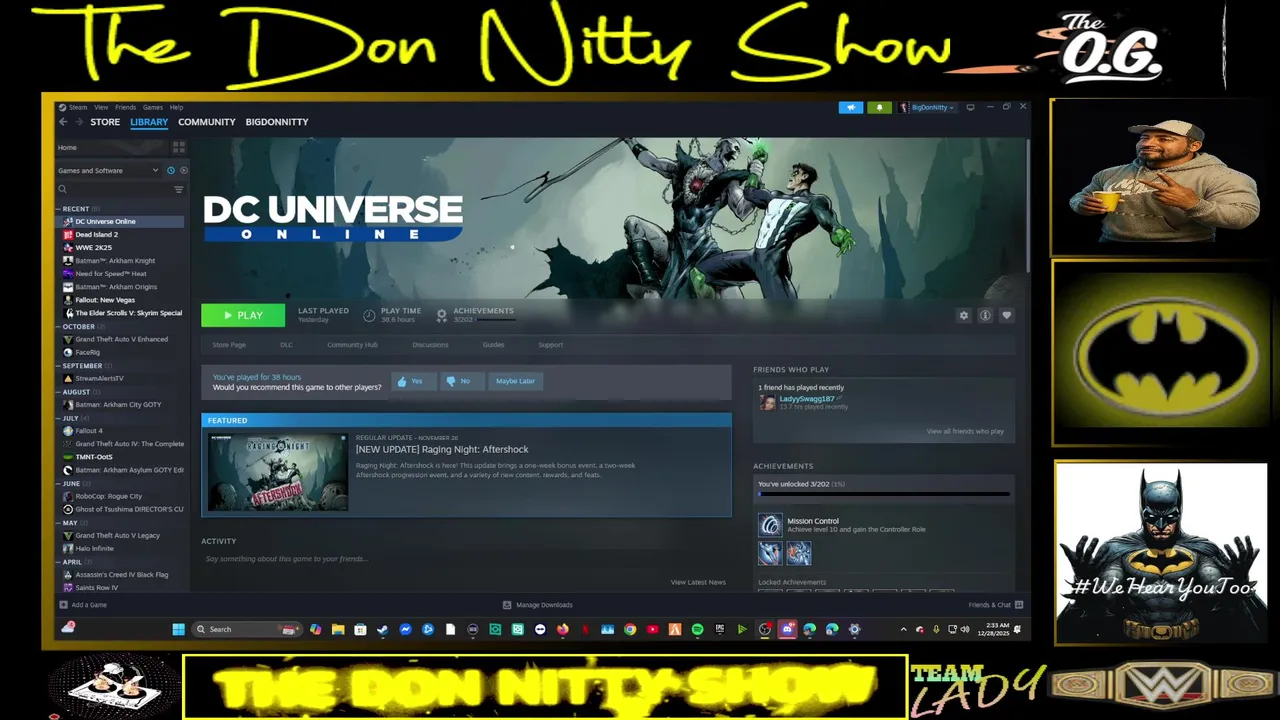Add DC Universe Online to favorites heart
Screen dimensions: 1280x720
[x=1007, y=315]
